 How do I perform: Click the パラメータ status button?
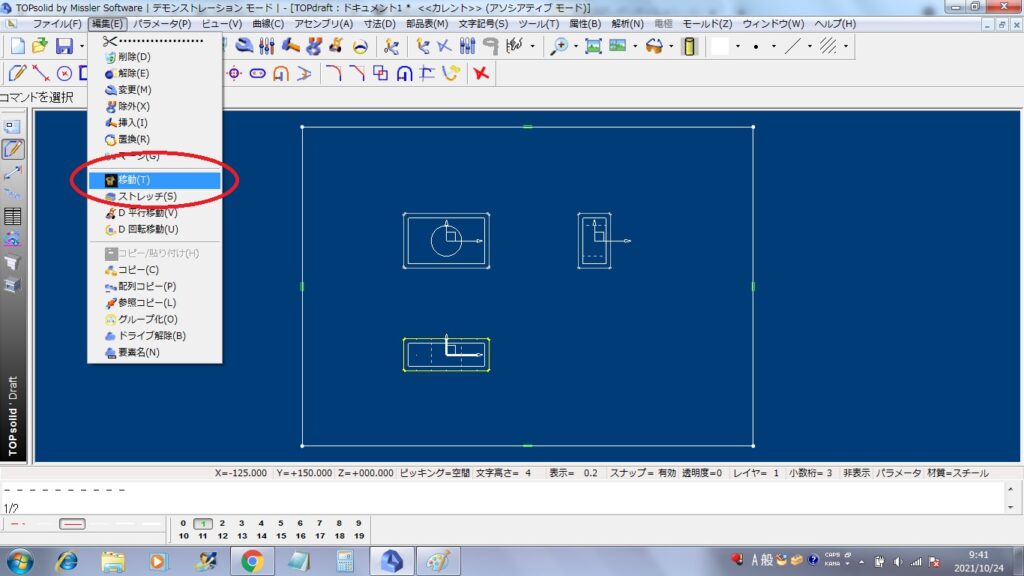pos(898,473)
